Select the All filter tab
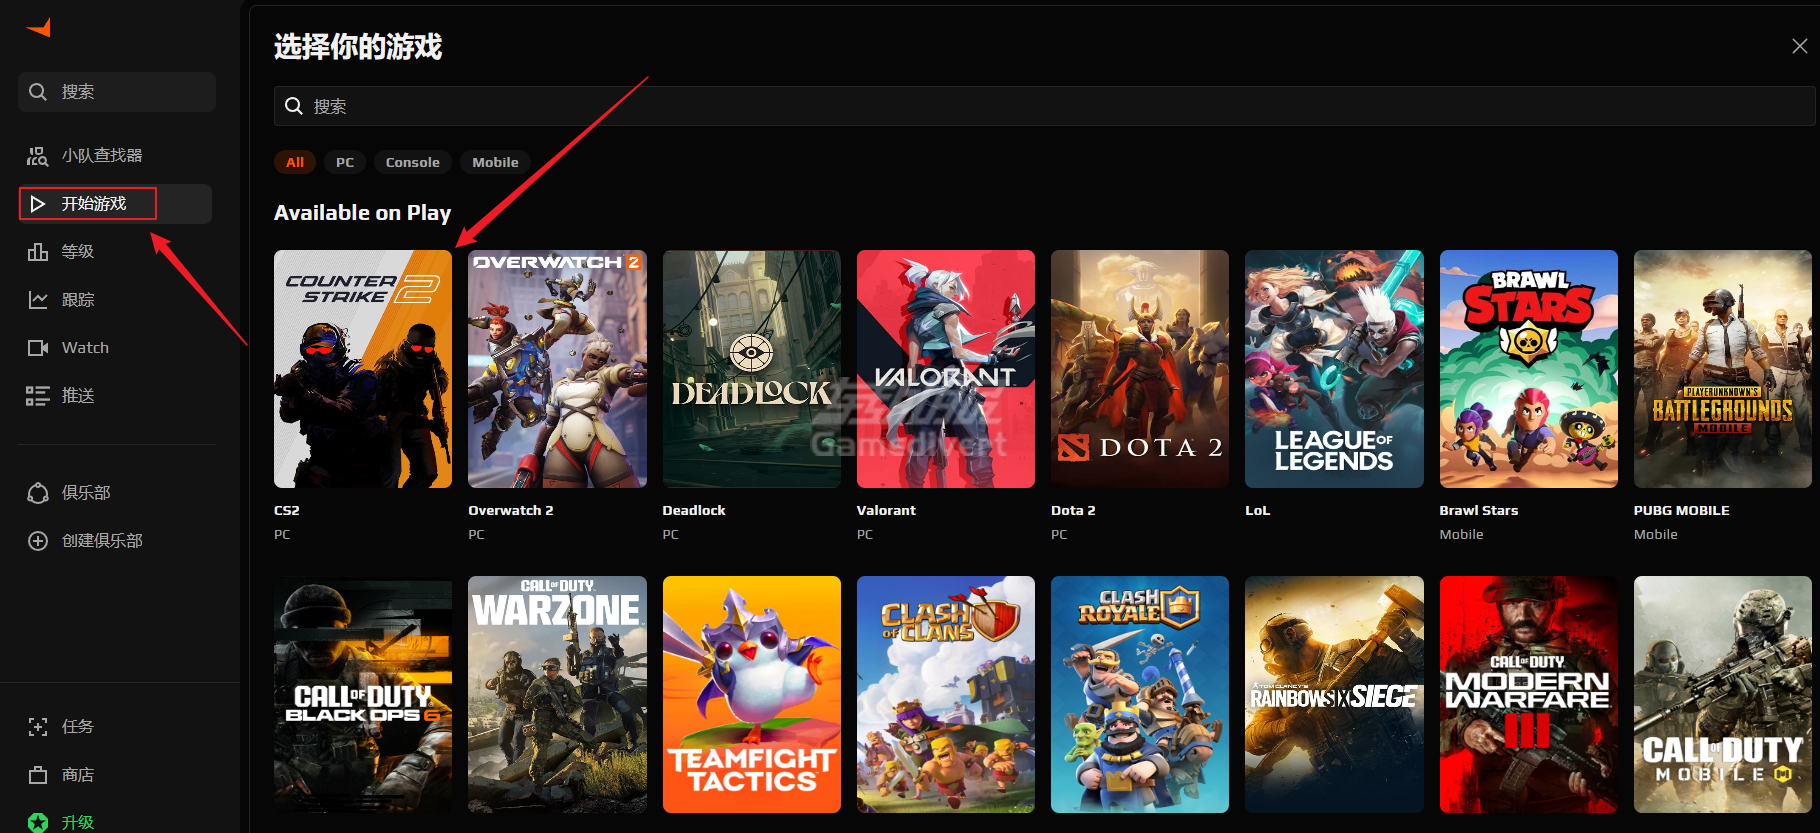 [x=295, y=162]
